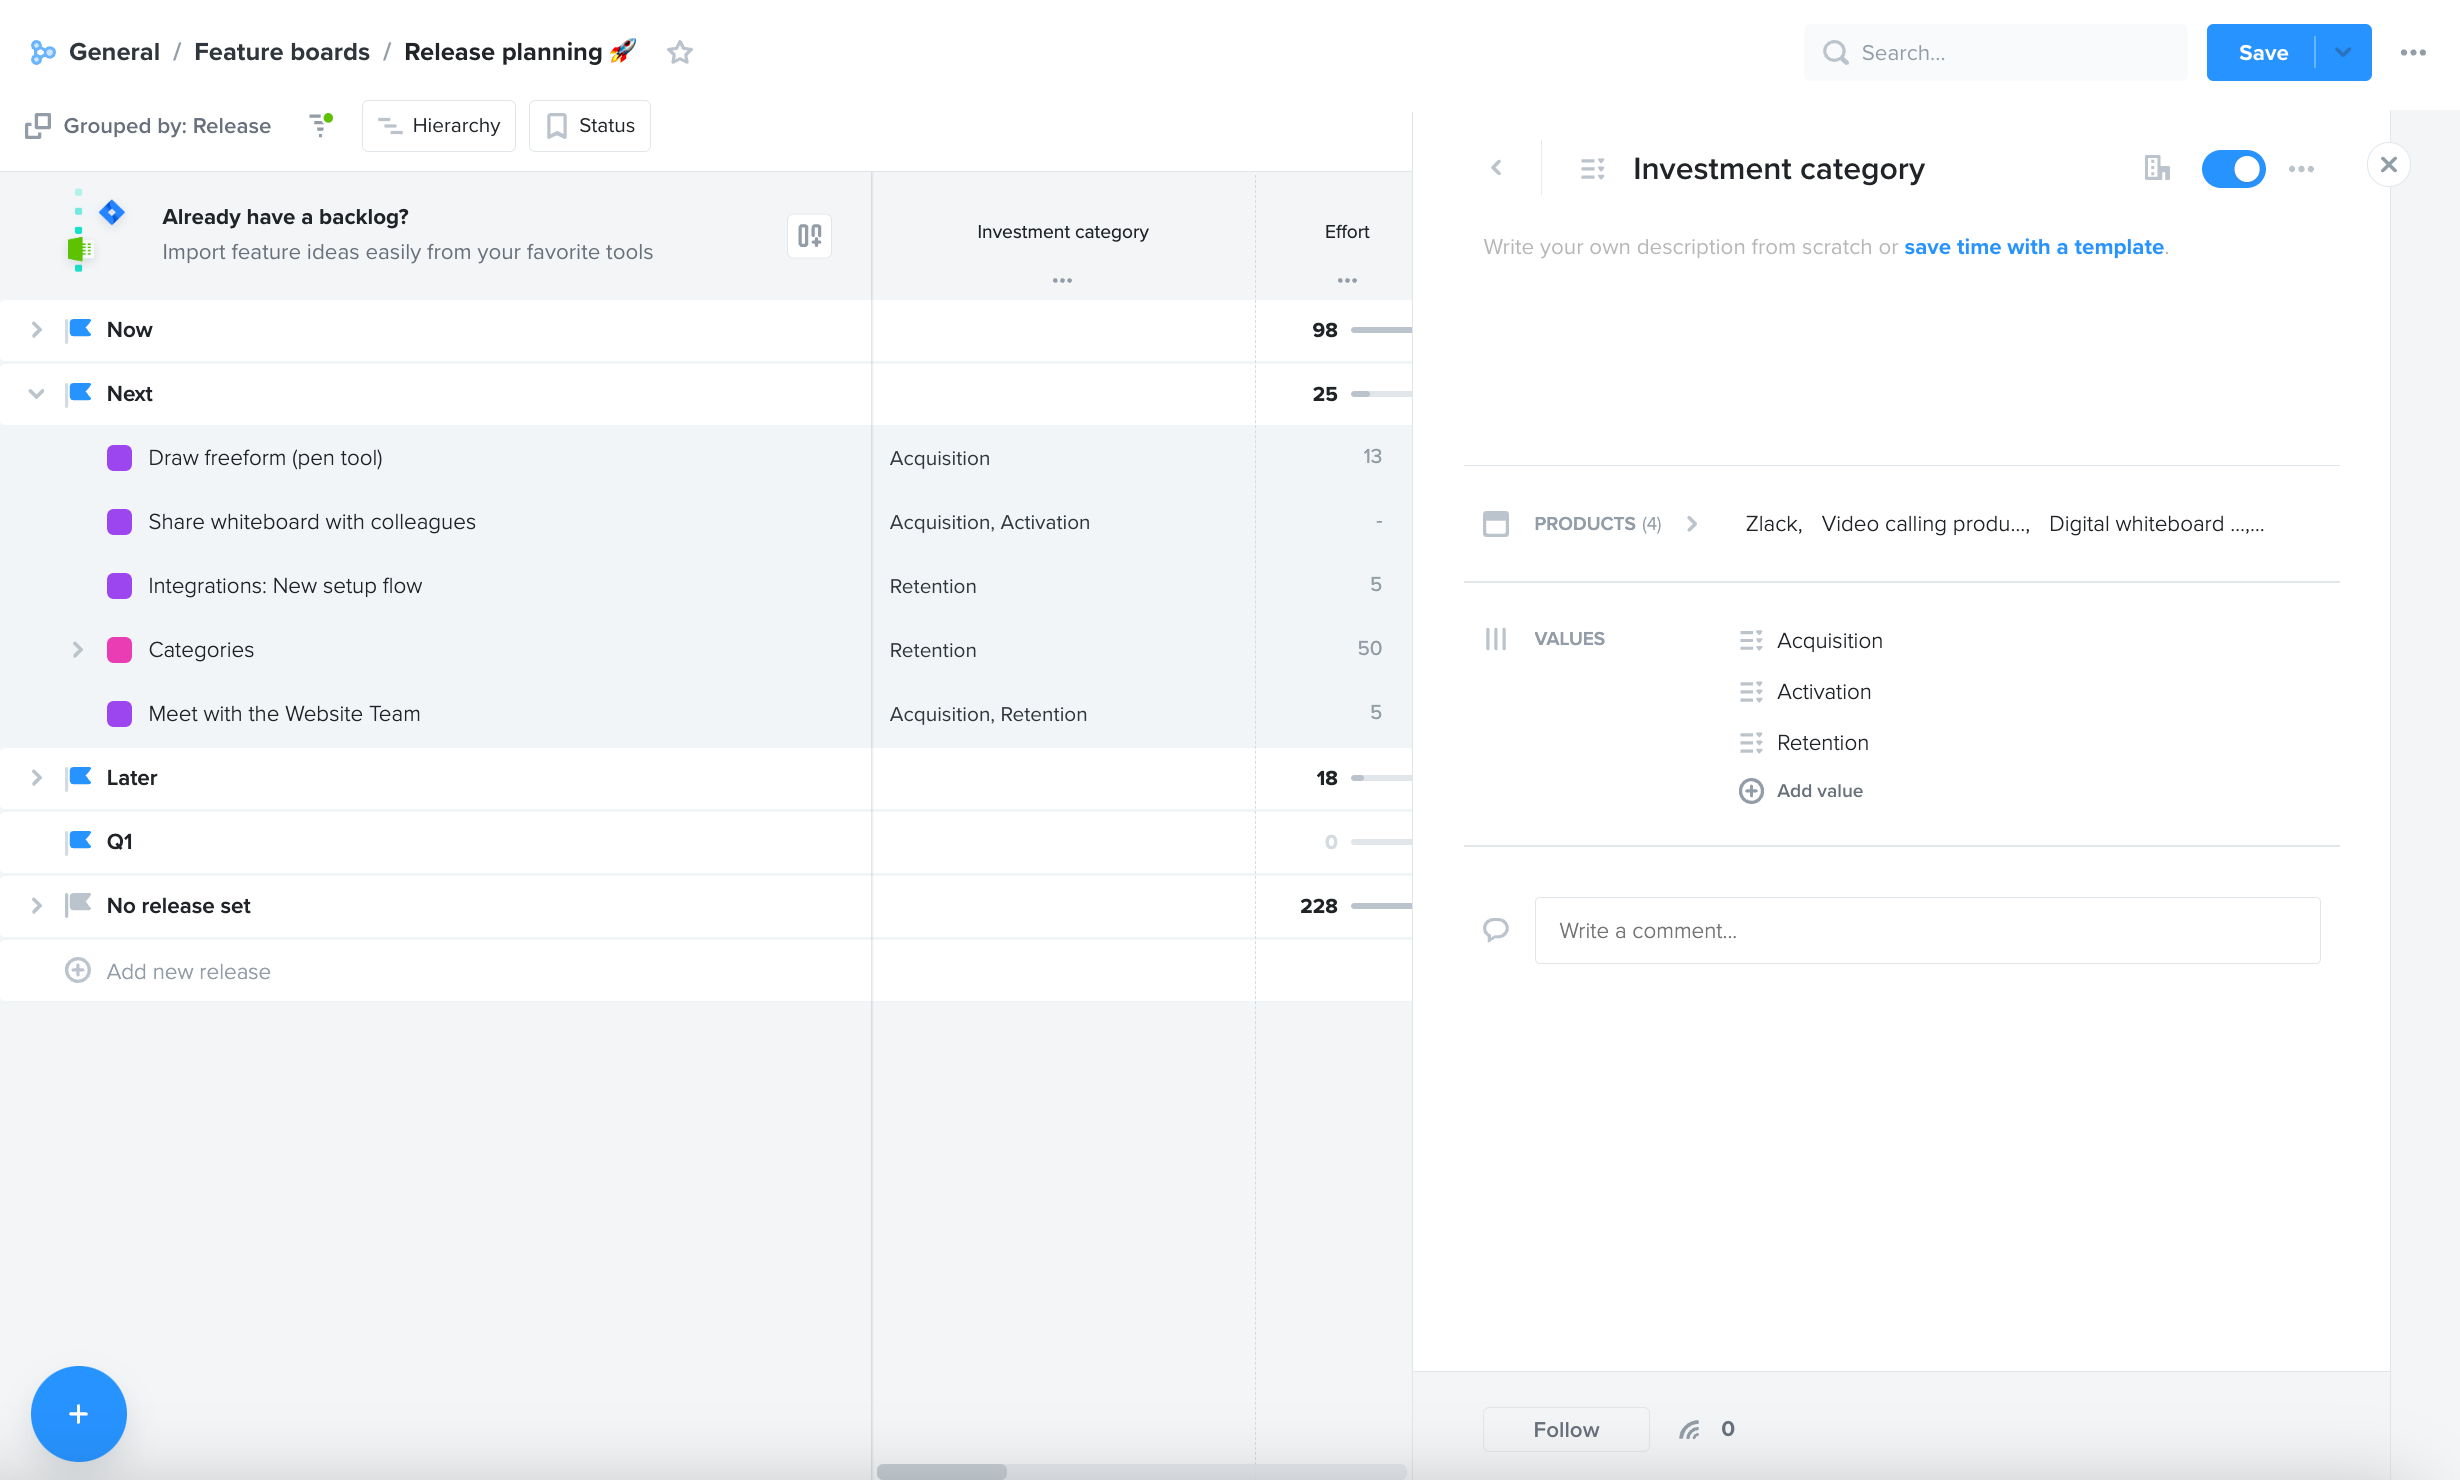
Task: Click the Next release flag icon
Action: tap(79, 393)
